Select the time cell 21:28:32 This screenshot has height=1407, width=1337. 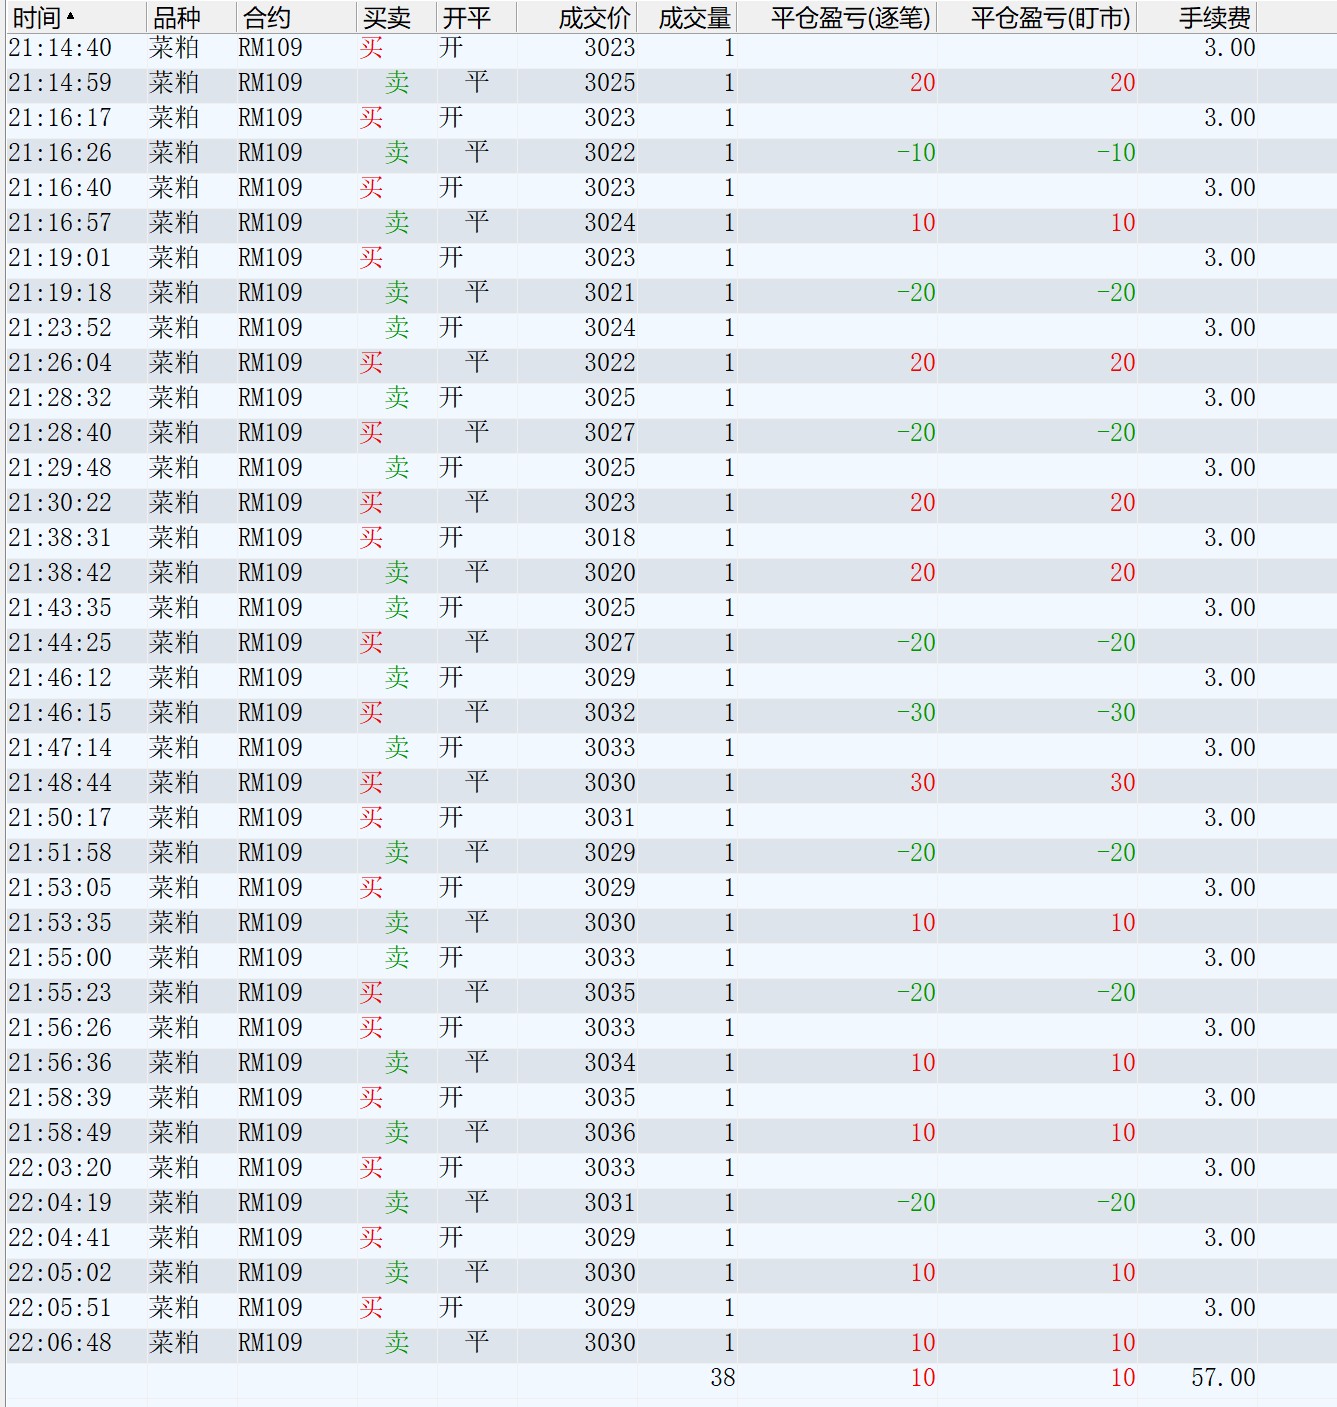pos(60,398)
